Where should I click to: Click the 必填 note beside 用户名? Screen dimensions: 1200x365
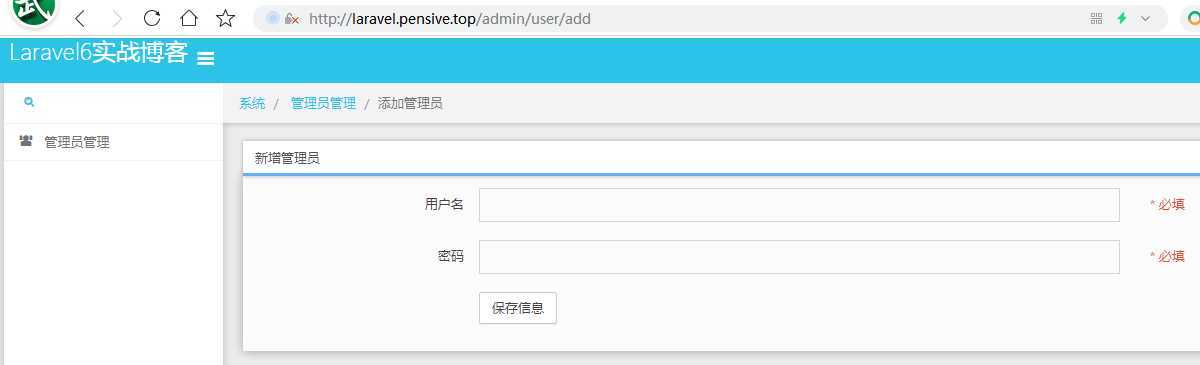click(1167, 204)
